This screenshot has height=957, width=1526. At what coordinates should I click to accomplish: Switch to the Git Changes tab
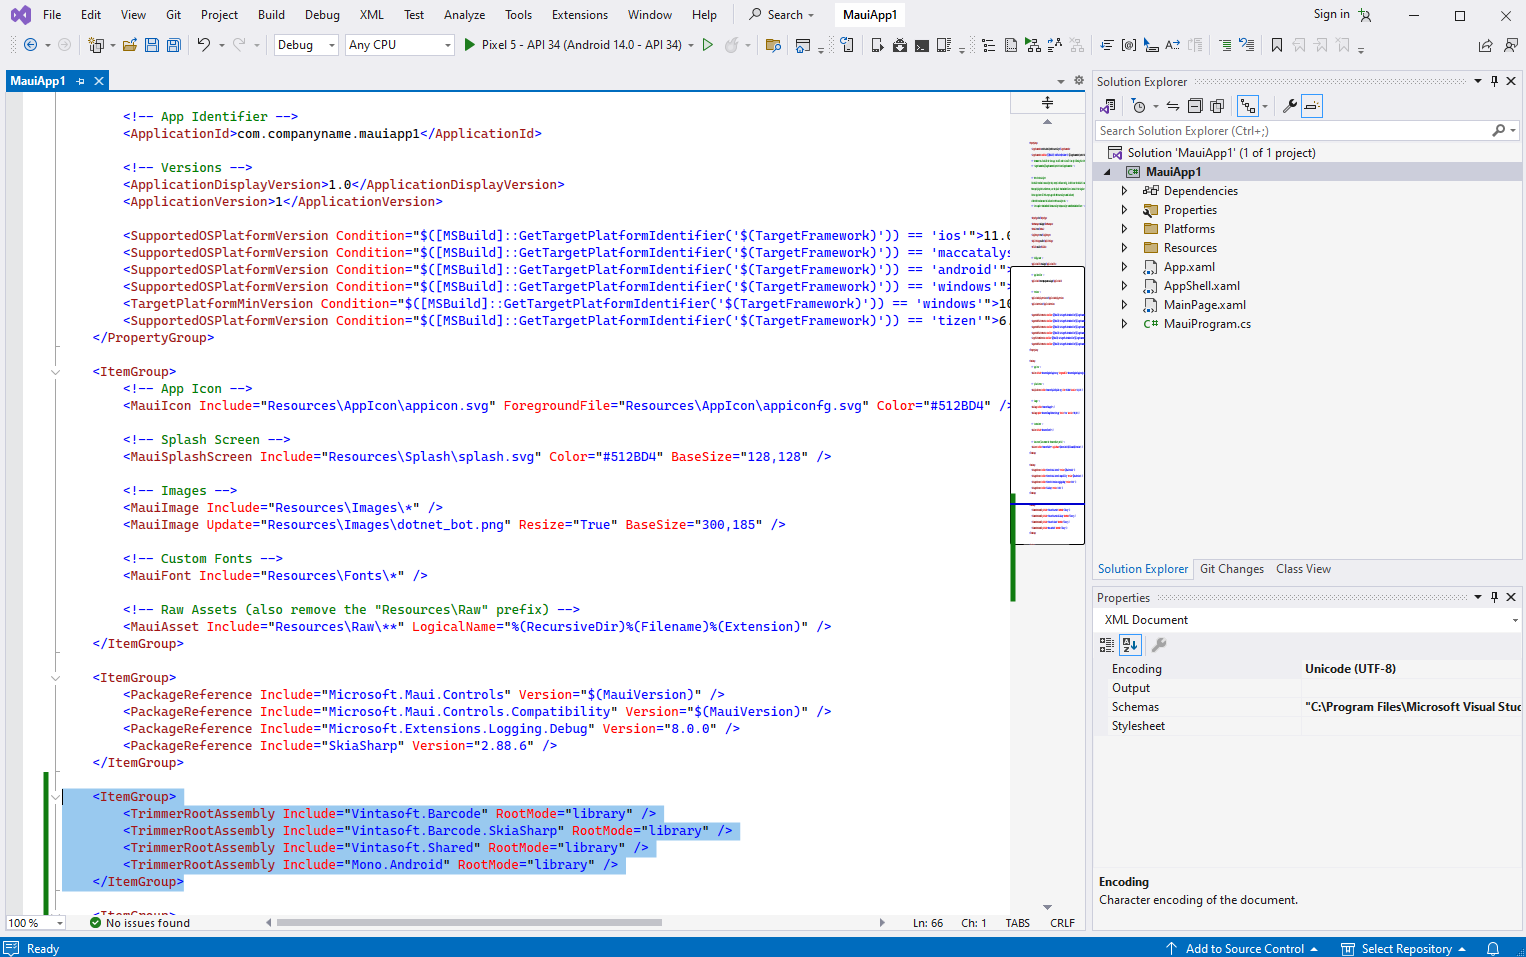pos(1231,569)
